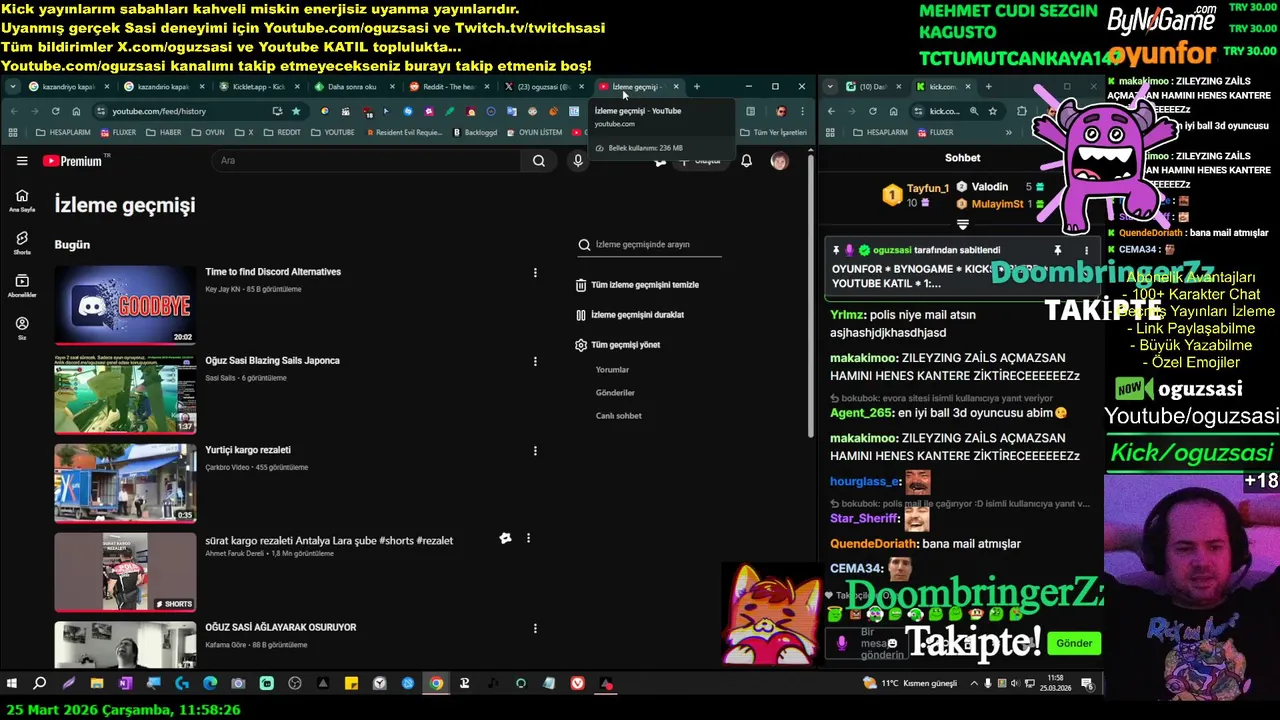Open Shorts in the YouTube sidebar
1280x720 pixels.
click(x=22, y=243)
